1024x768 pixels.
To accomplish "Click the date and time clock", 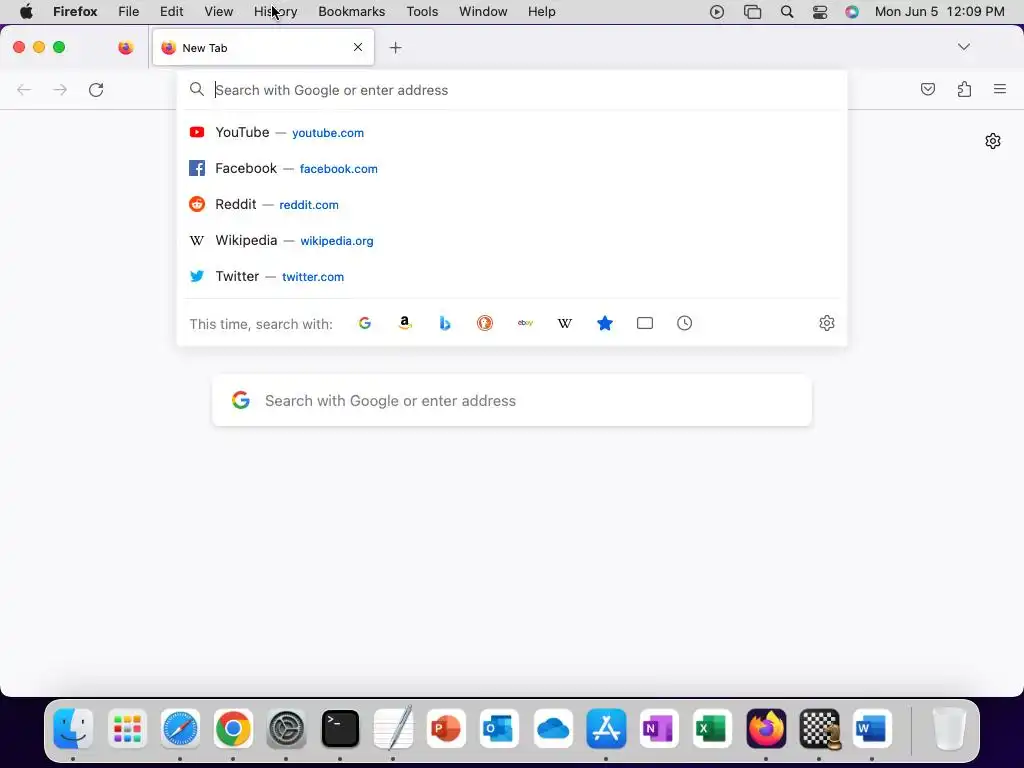I will [x=939, y=12].
